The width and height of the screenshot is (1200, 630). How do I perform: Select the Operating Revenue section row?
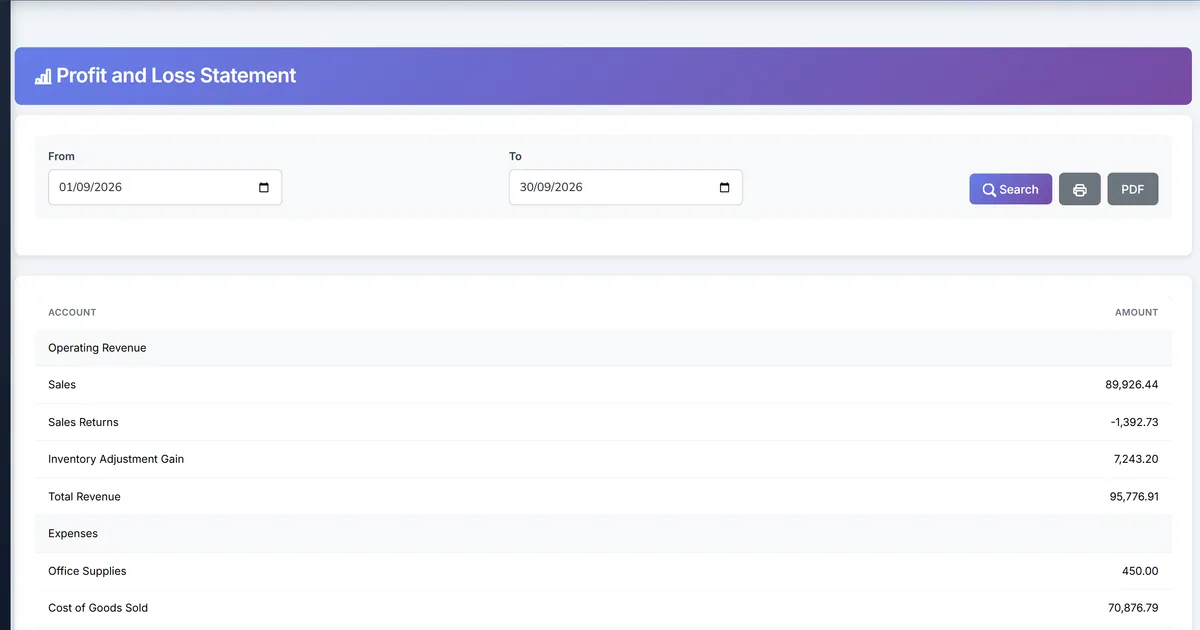(x=603, y=348)
